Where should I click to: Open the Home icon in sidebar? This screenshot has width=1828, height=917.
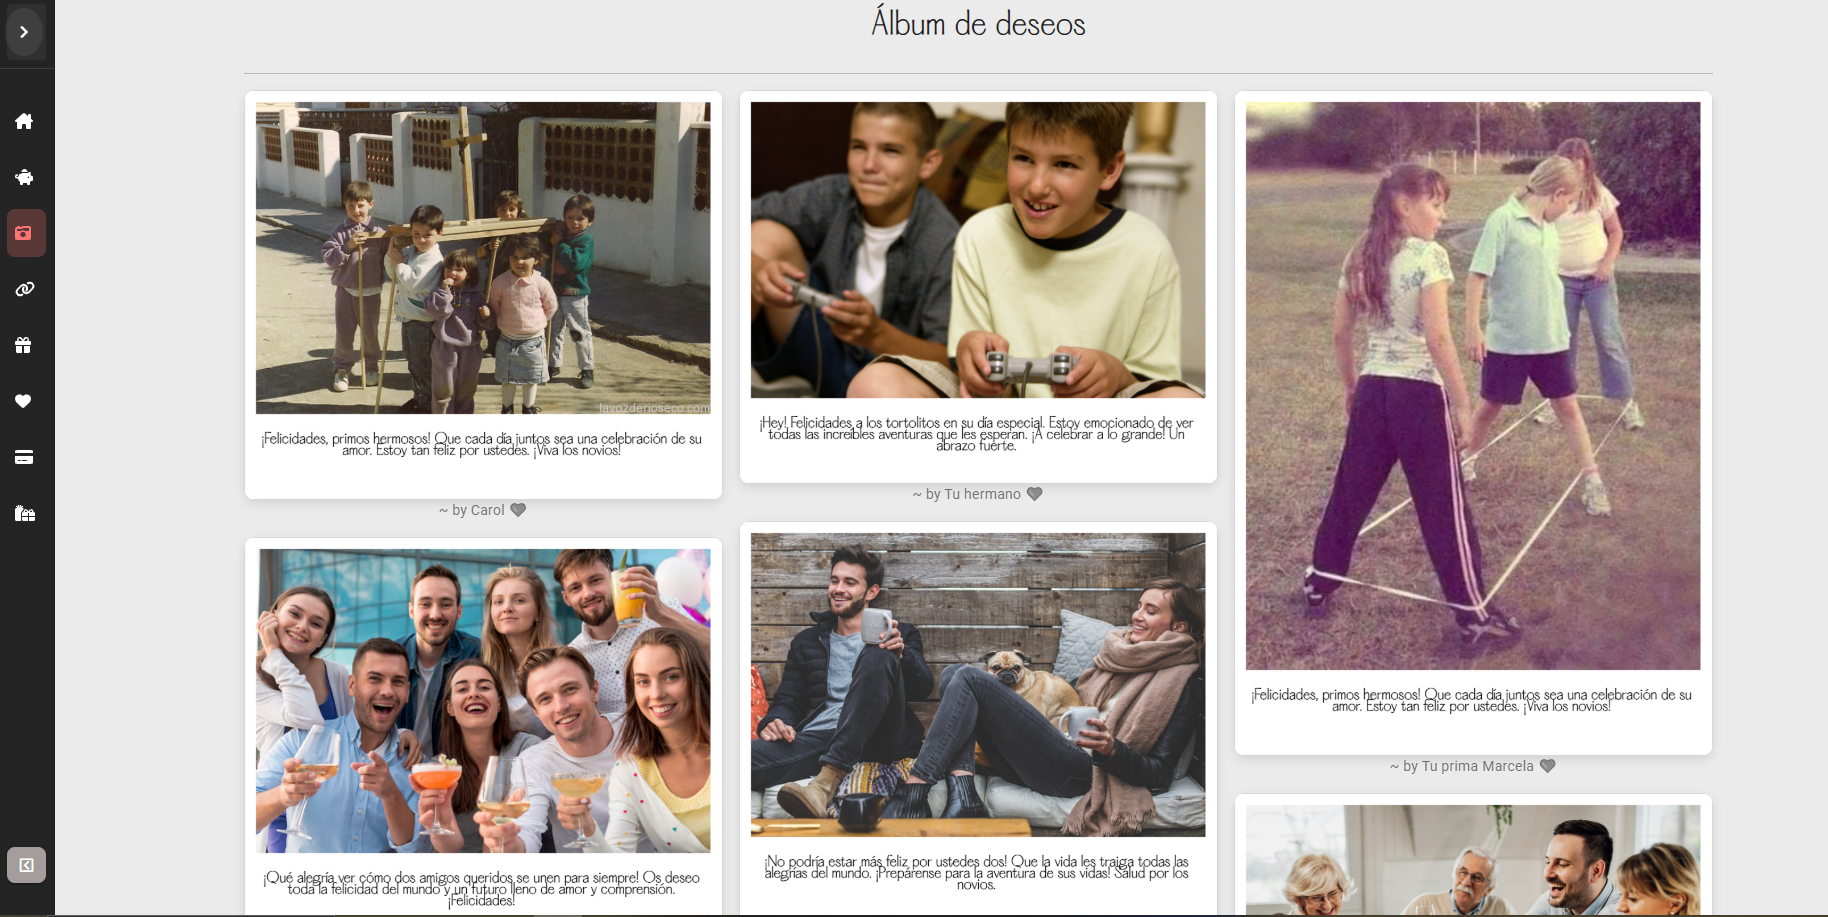24,121
